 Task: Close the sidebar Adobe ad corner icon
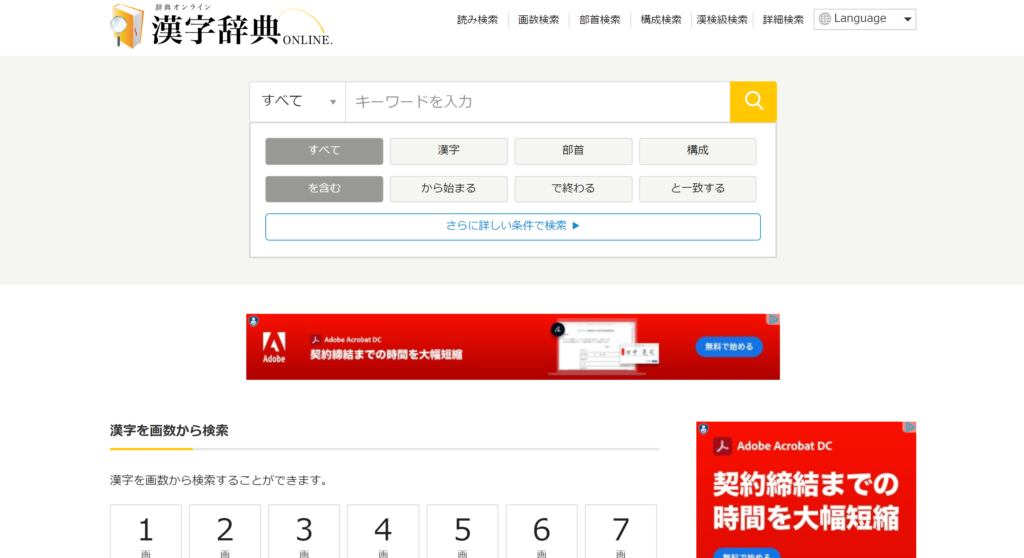coord(909,427)
